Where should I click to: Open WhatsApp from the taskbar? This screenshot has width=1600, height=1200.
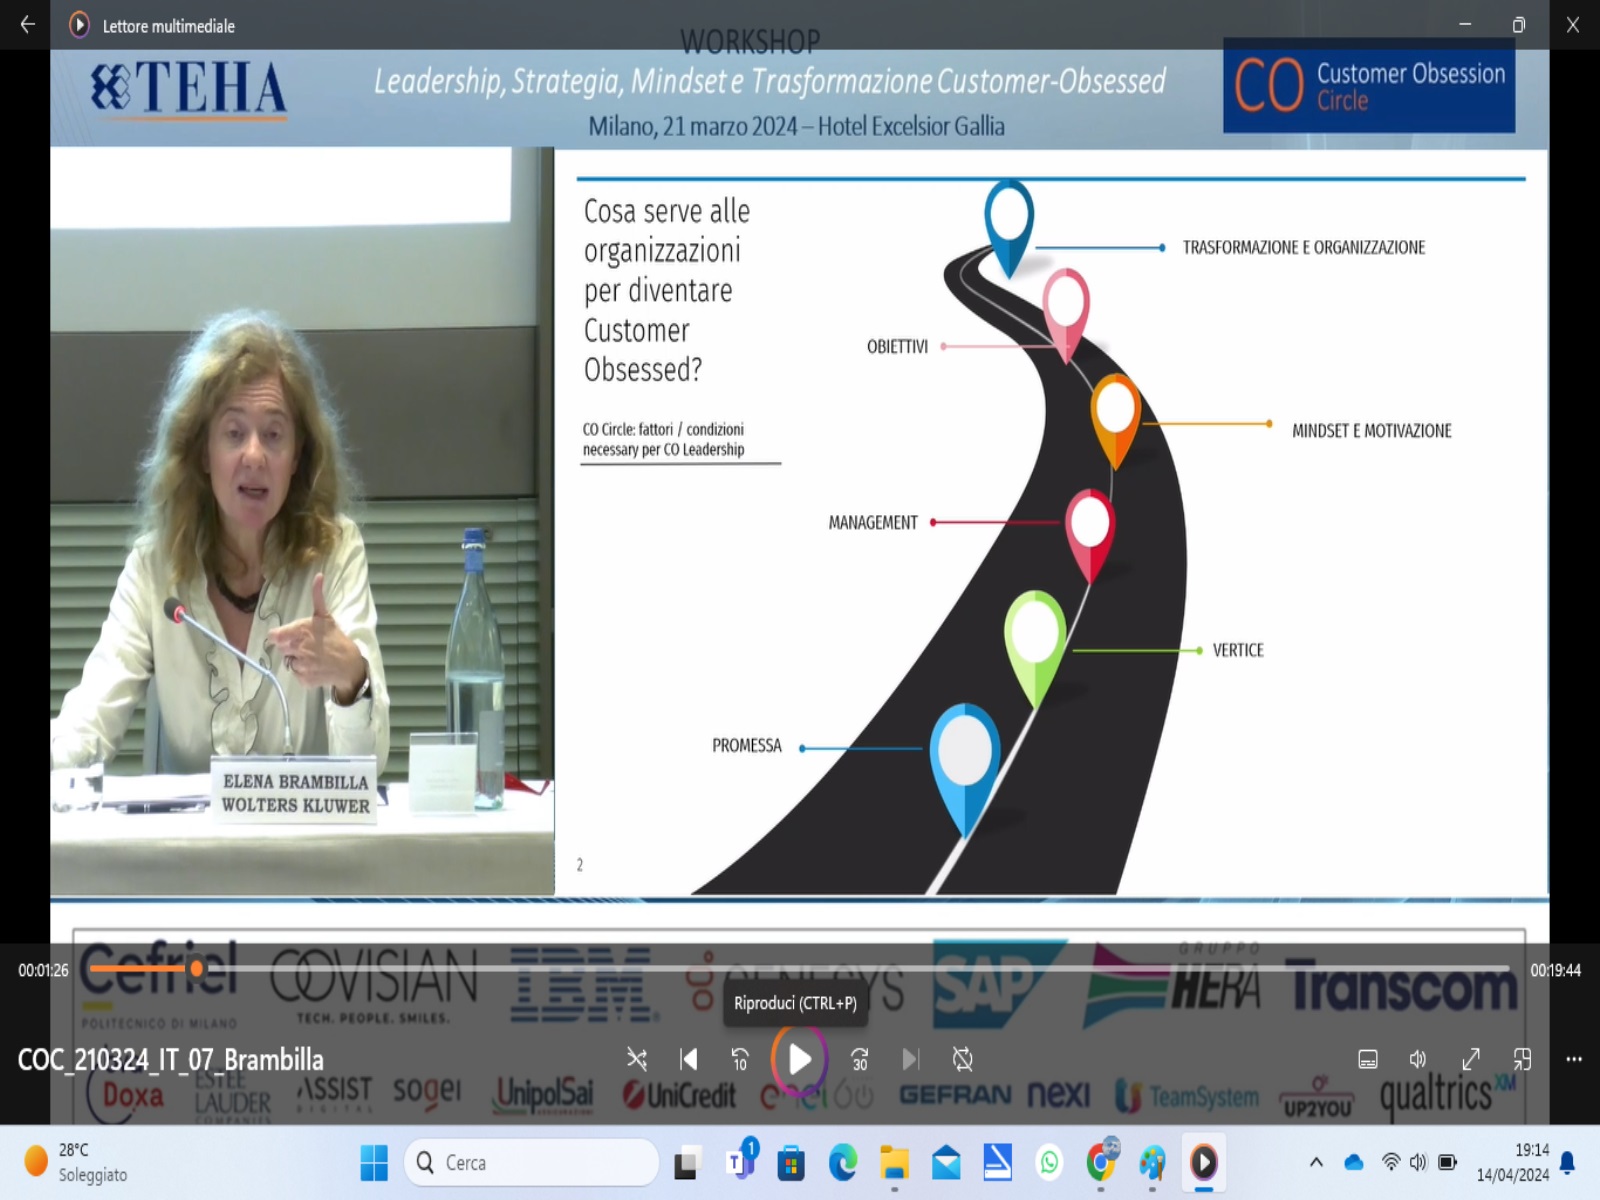point(1049,1163)
